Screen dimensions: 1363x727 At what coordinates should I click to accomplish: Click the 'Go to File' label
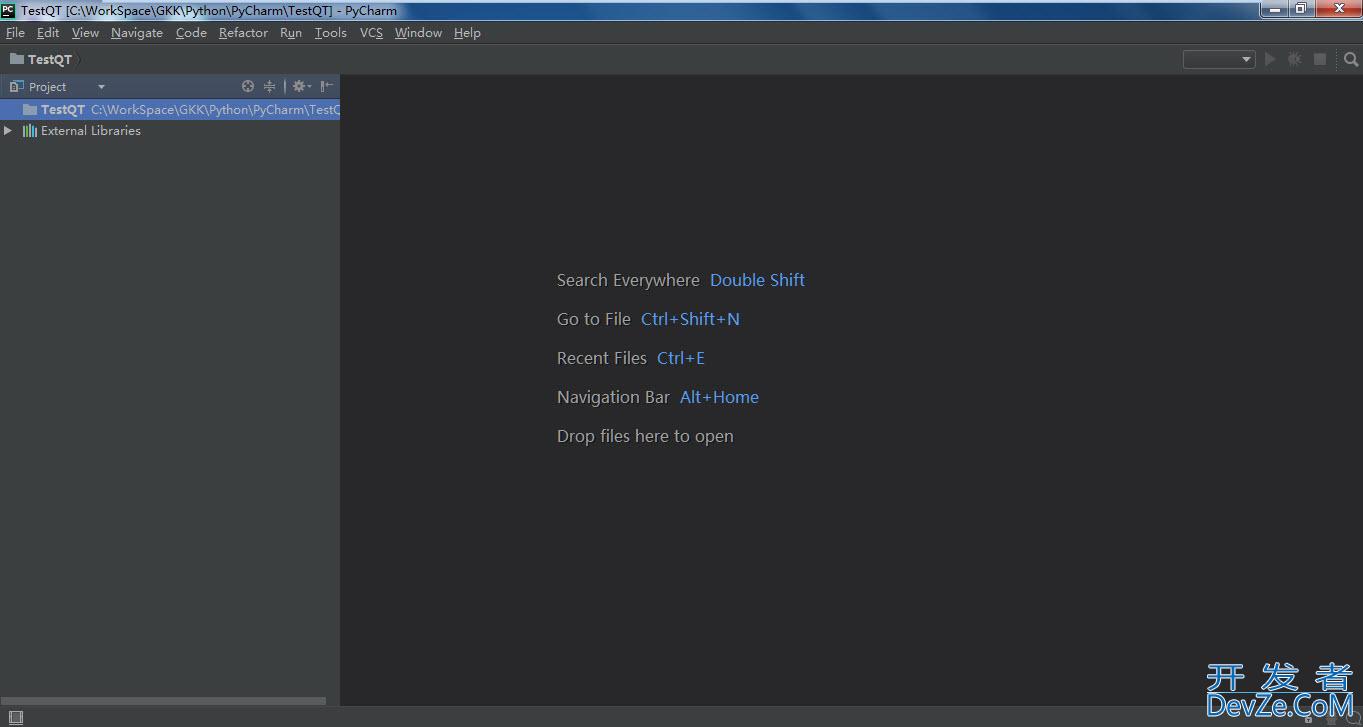tap(594, 319)
